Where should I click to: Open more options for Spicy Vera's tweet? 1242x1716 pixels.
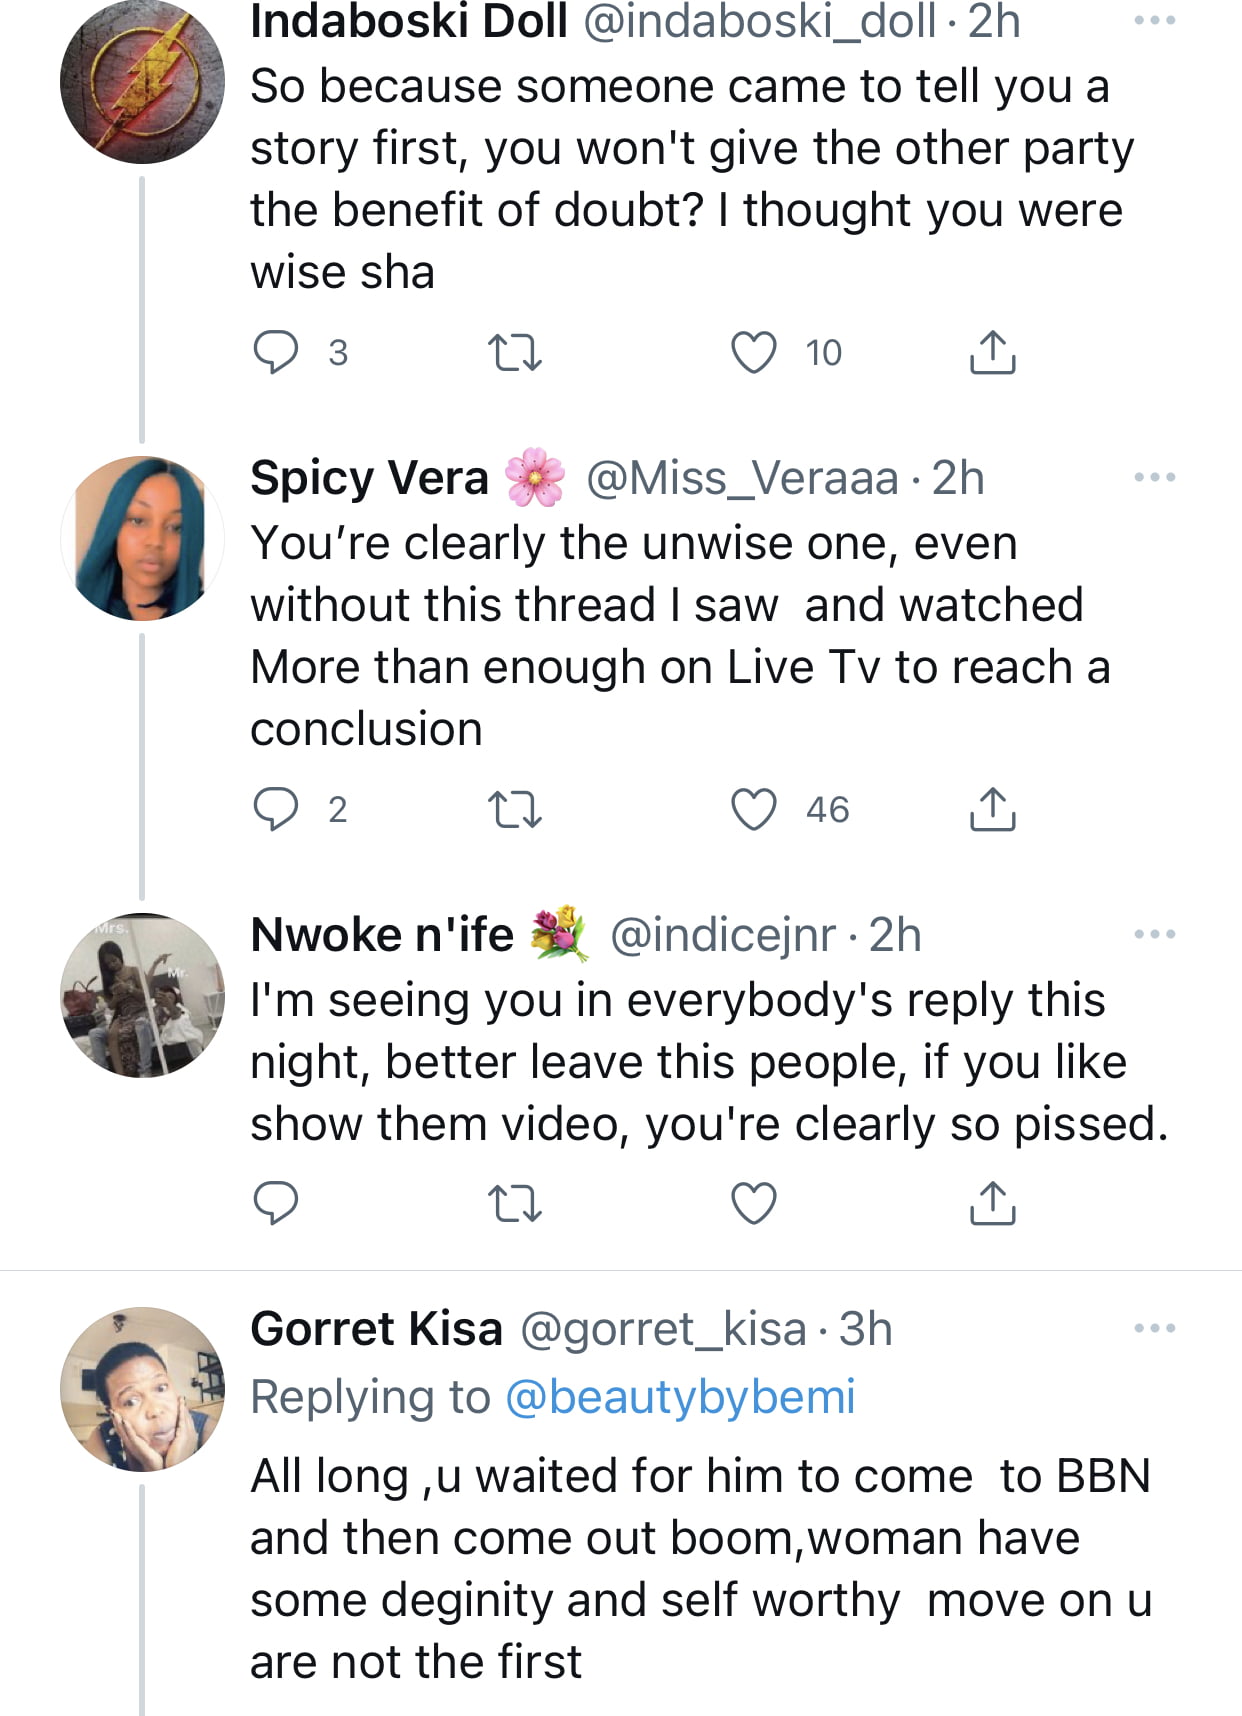[1155, 477]
